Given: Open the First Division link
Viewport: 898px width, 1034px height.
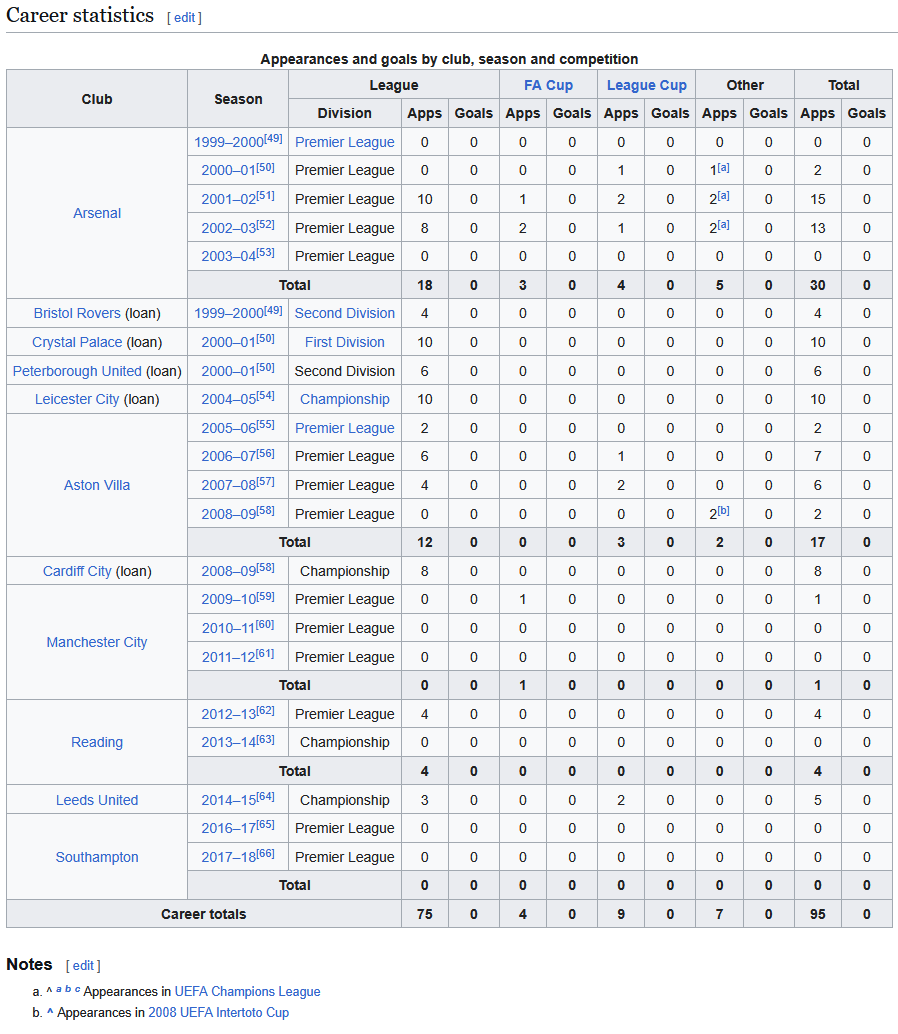Looking at the screenshot, I should pyautogui.click(x=345, y=342).
